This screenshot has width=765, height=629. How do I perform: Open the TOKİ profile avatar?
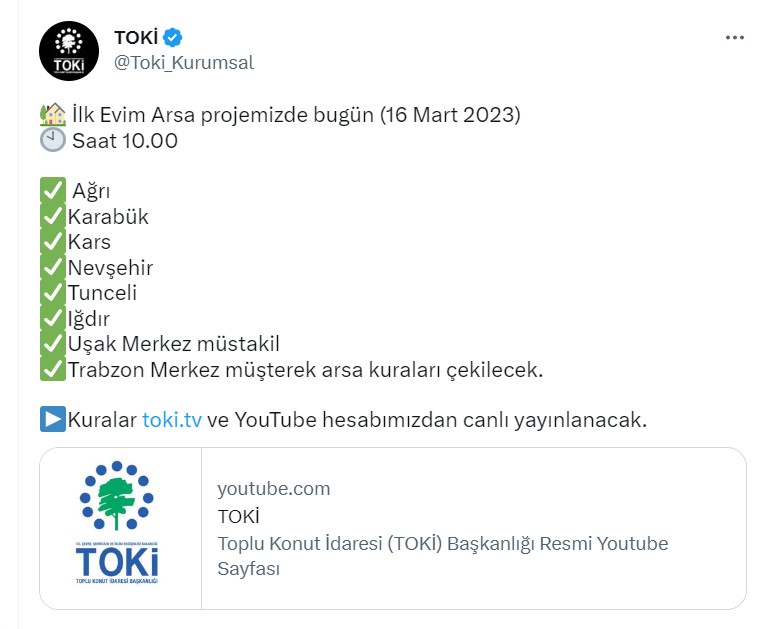pyautogui.click(x=69, y=51)
